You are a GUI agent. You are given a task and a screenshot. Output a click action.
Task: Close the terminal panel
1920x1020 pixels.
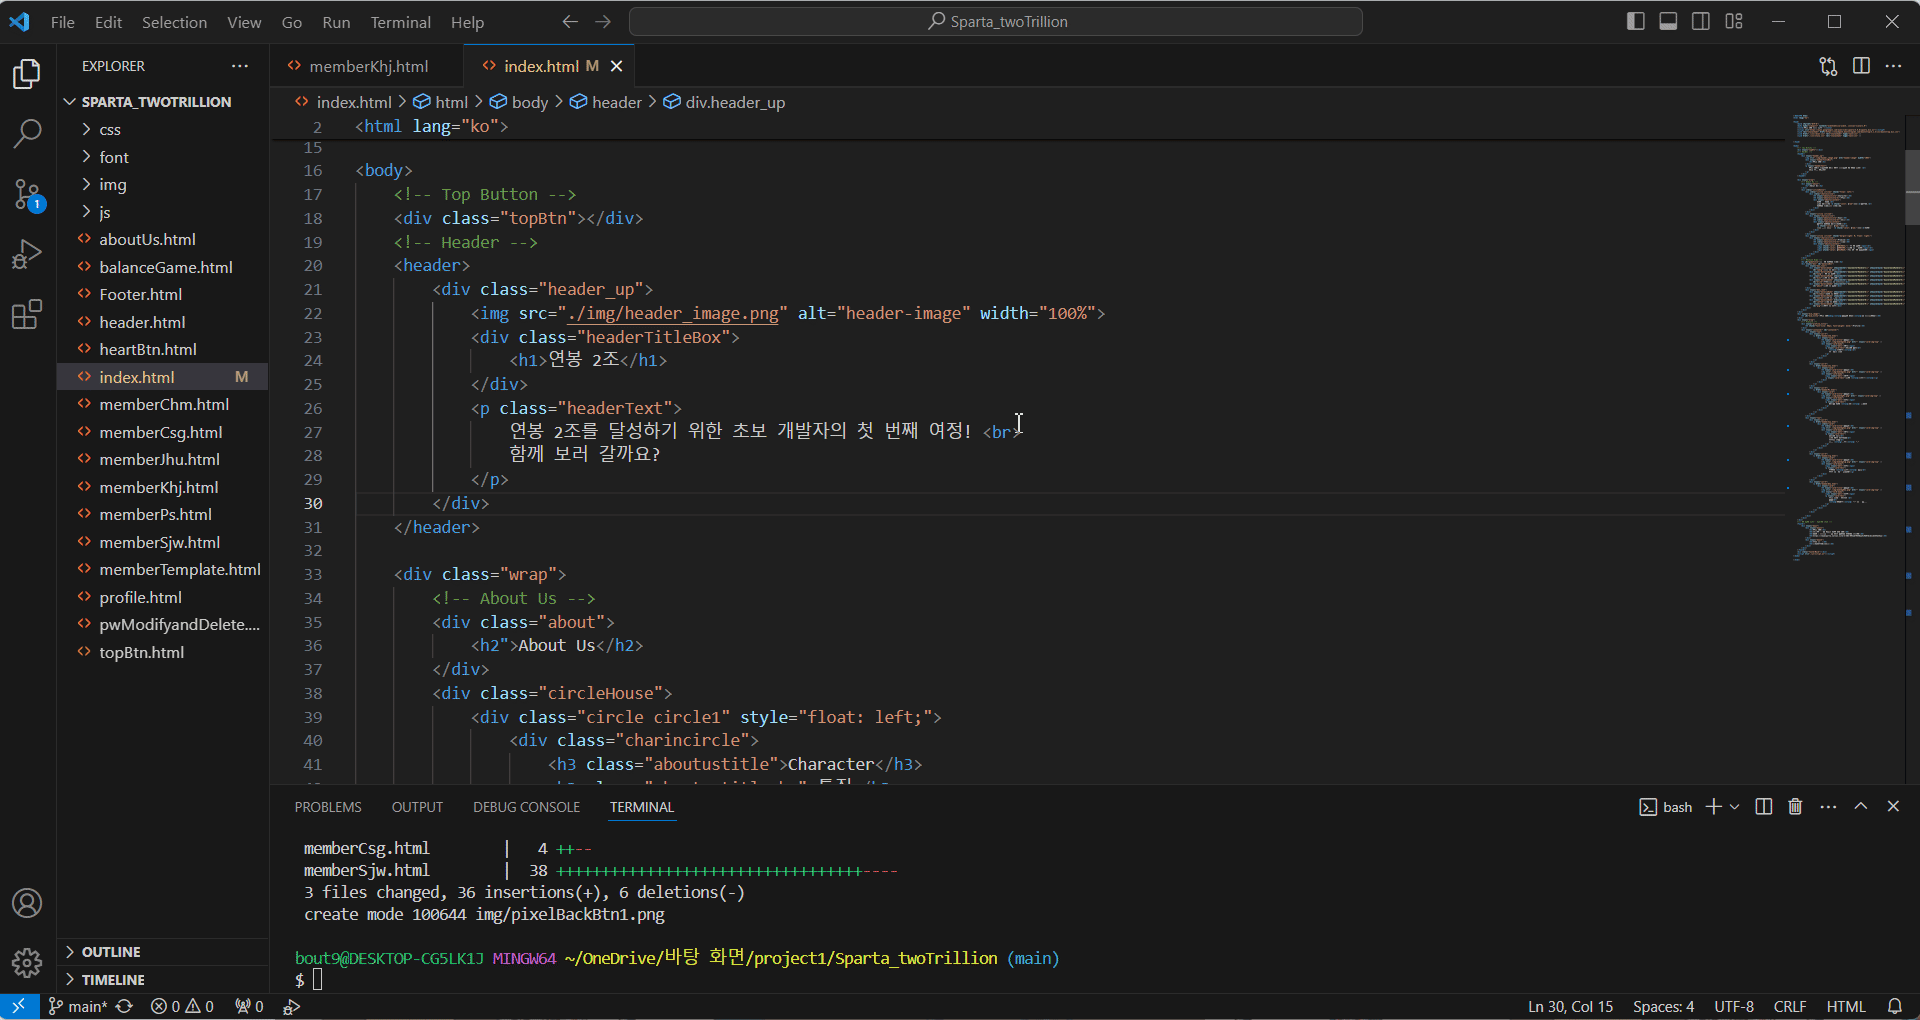point(1893,807)
